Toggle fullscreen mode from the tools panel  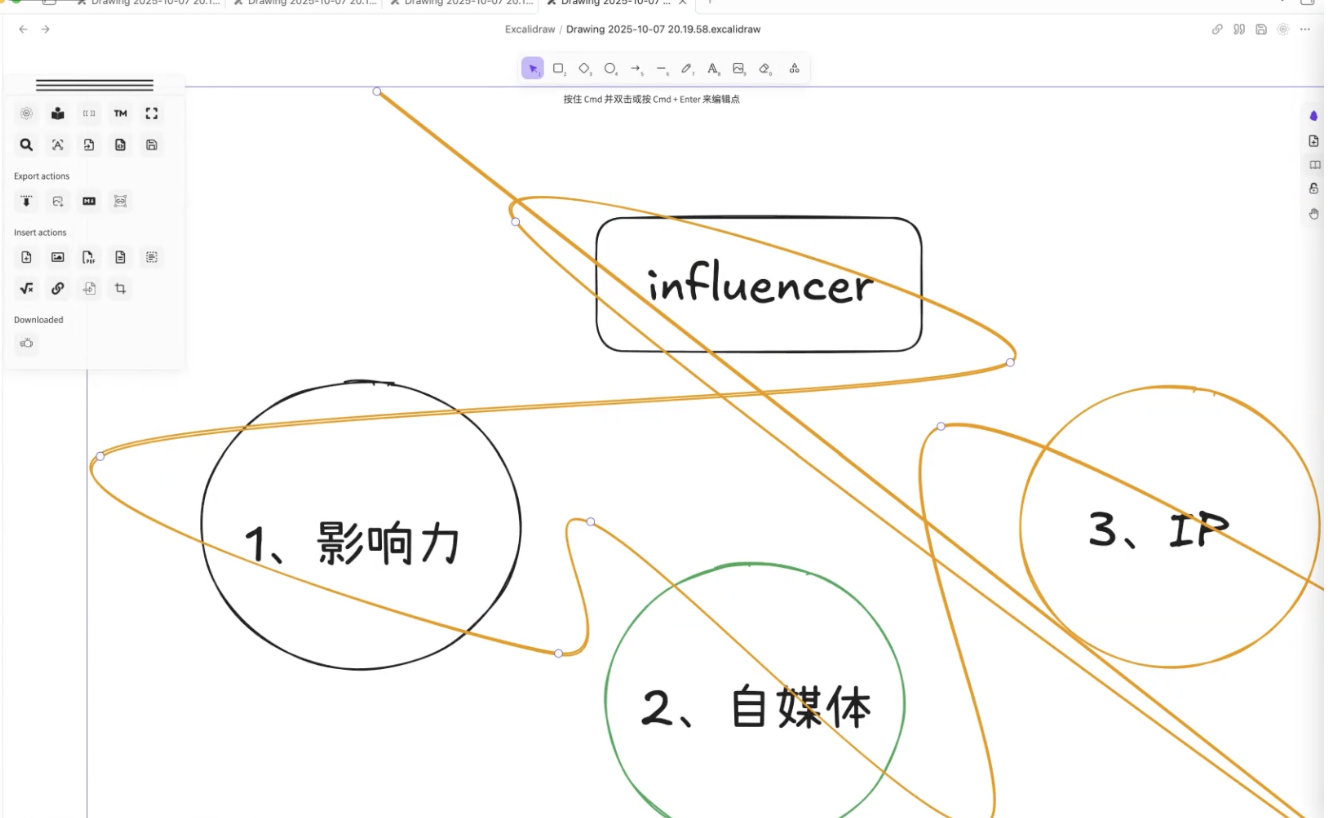point(152,114)
